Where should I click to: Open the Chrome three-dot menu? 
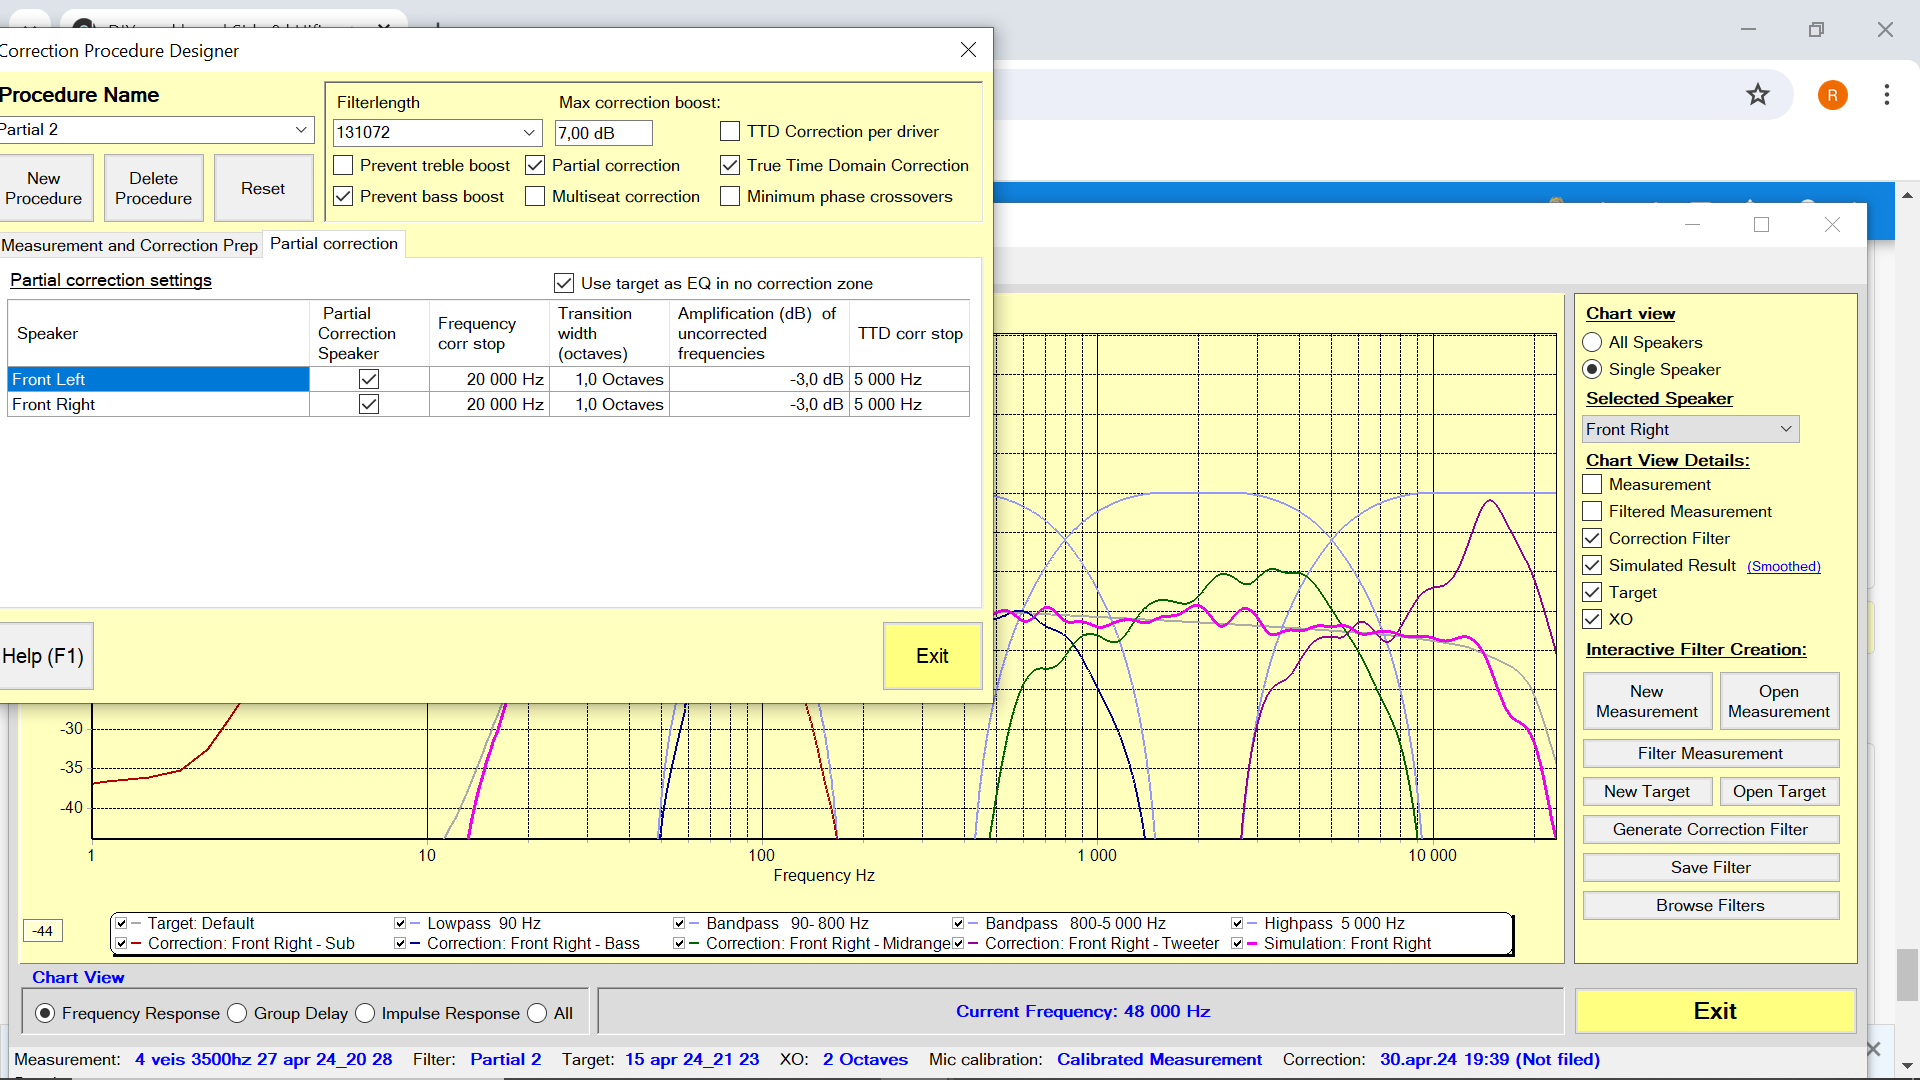click(x=1886, y=95)
